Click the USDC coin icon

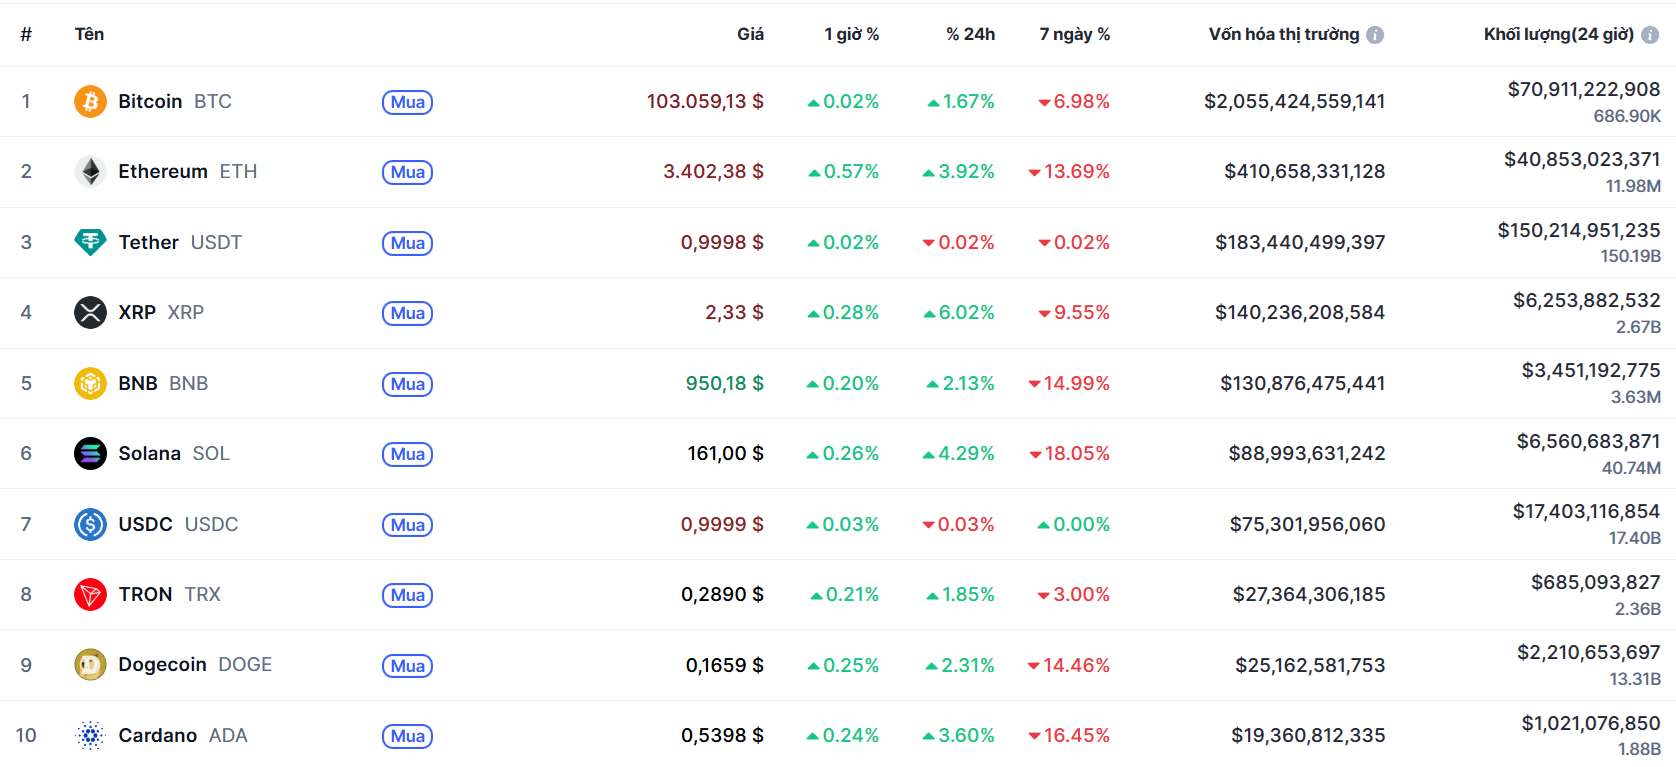point(90,524)
